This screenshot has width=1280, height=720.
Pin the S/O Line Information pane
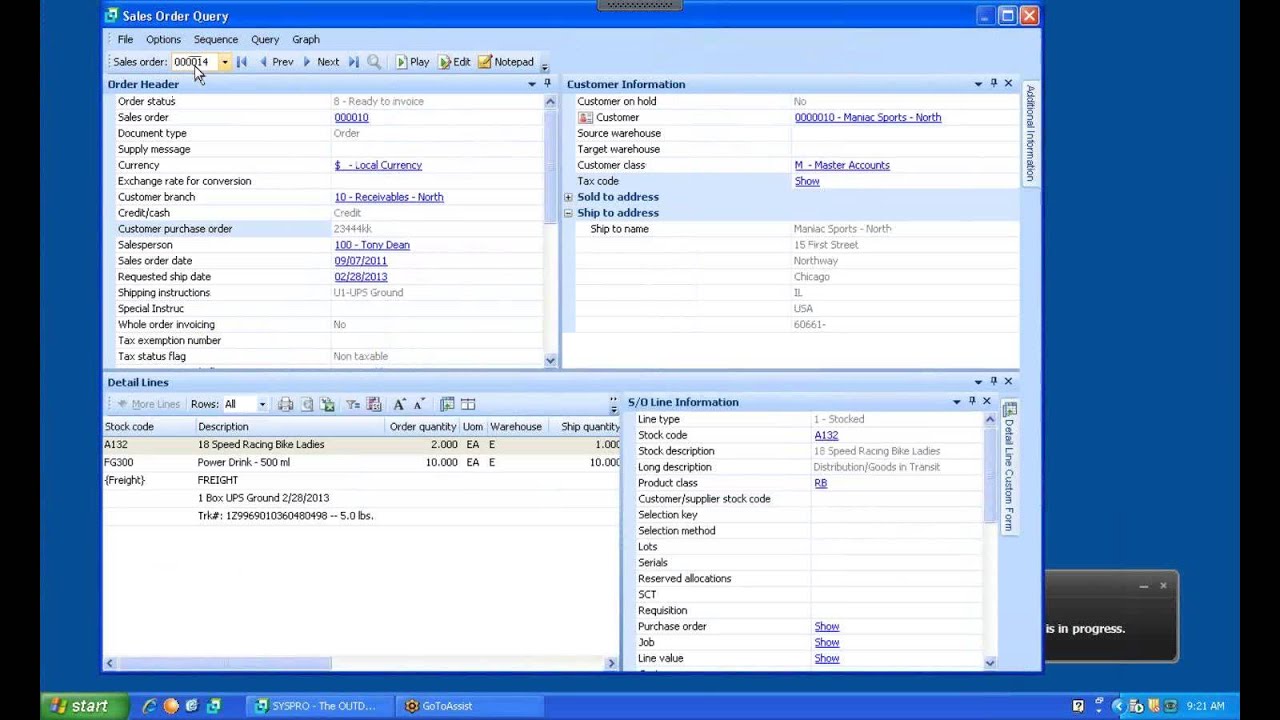click(971, 401)
